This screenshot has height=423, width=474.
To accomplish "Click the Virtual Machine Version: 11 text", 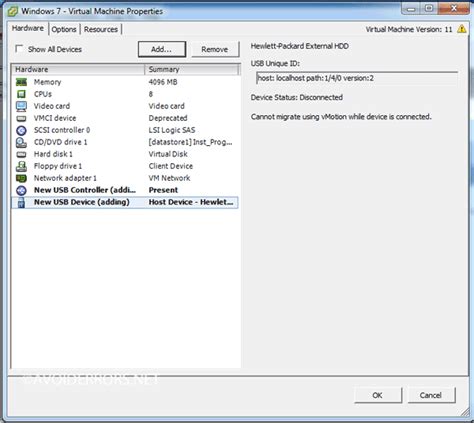I will tap(409, 29).
